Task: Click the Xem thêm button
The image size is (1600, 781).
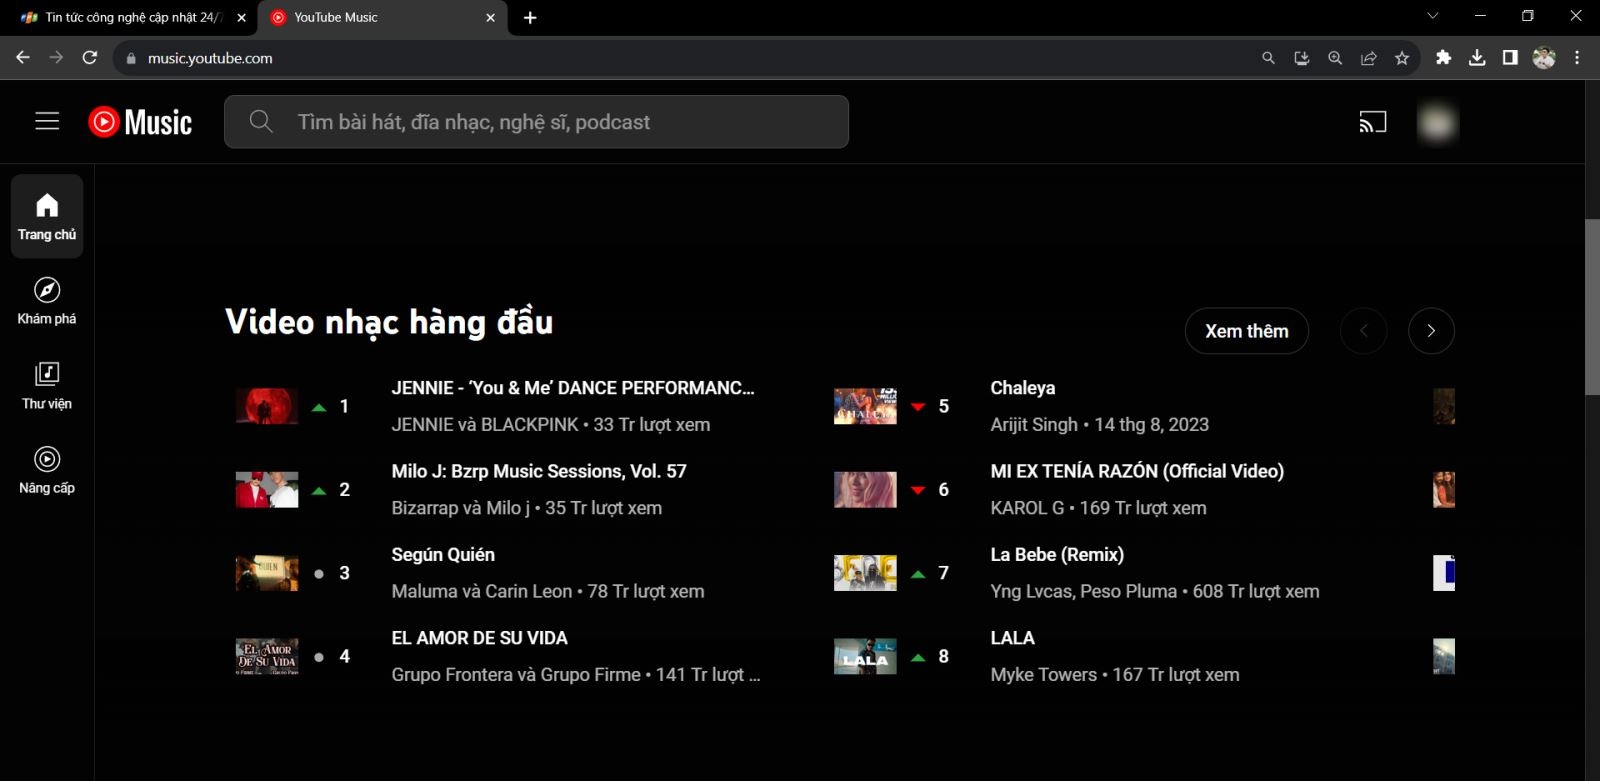Action: (x=1247, y=331)
